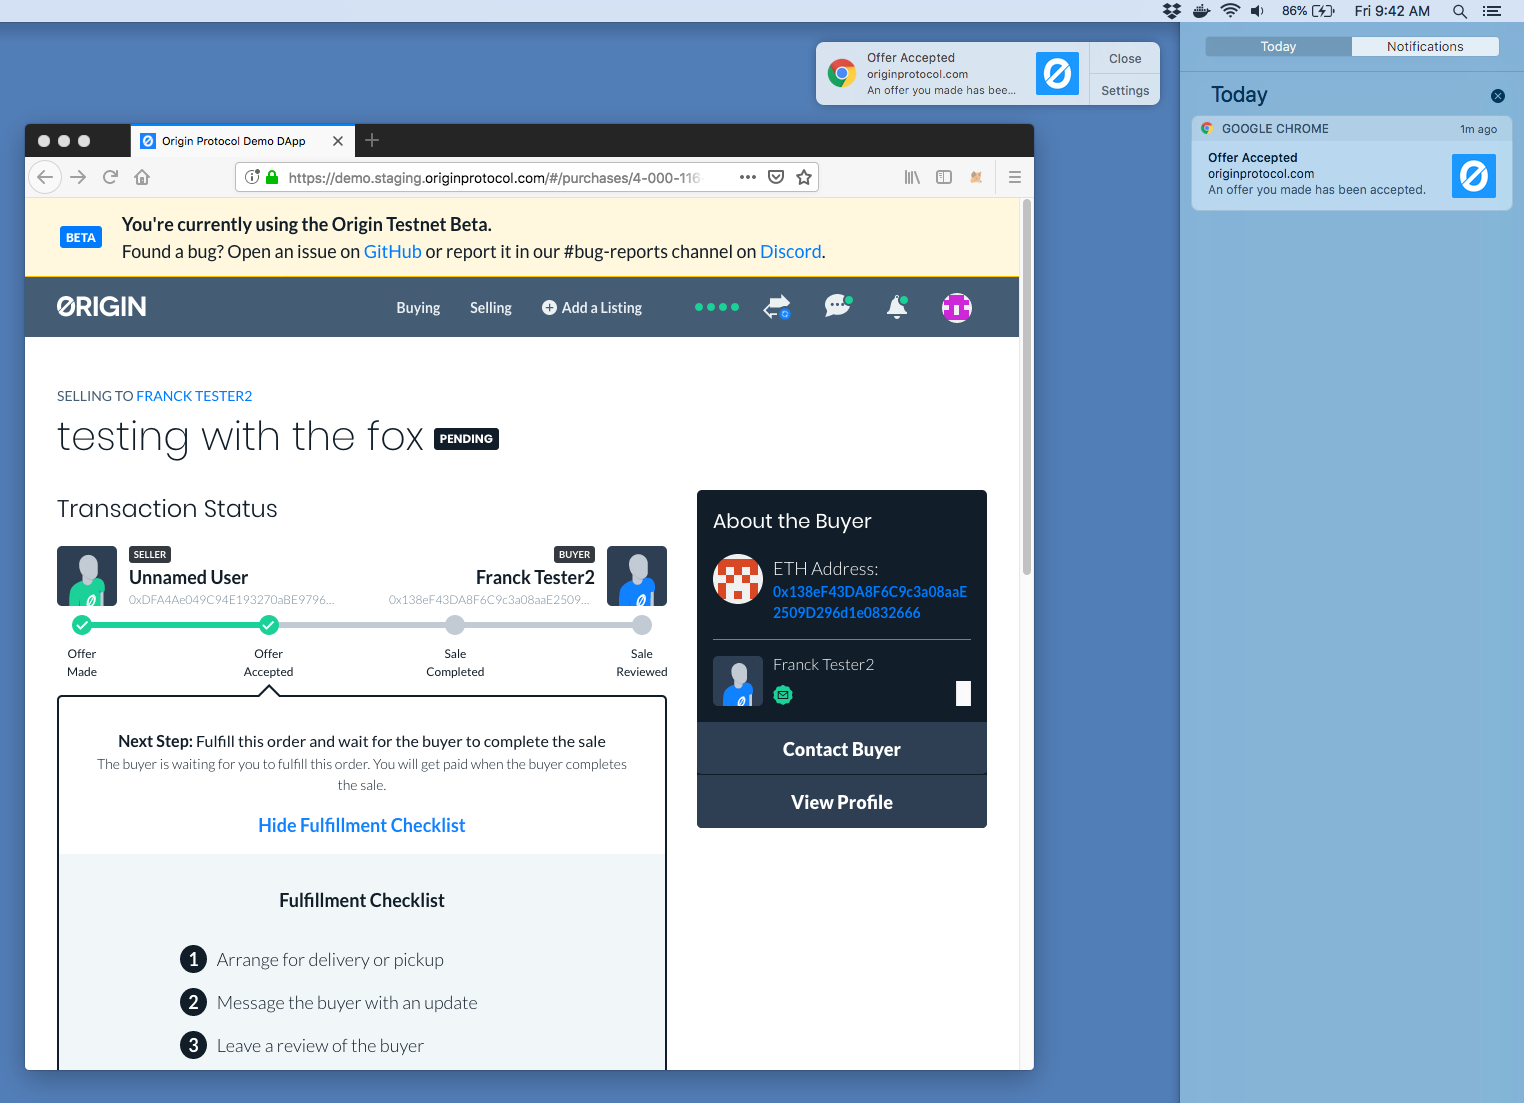Click the seller avatar thumbnail
This screenshot has height=1103, width=1524.
point(87,576)
